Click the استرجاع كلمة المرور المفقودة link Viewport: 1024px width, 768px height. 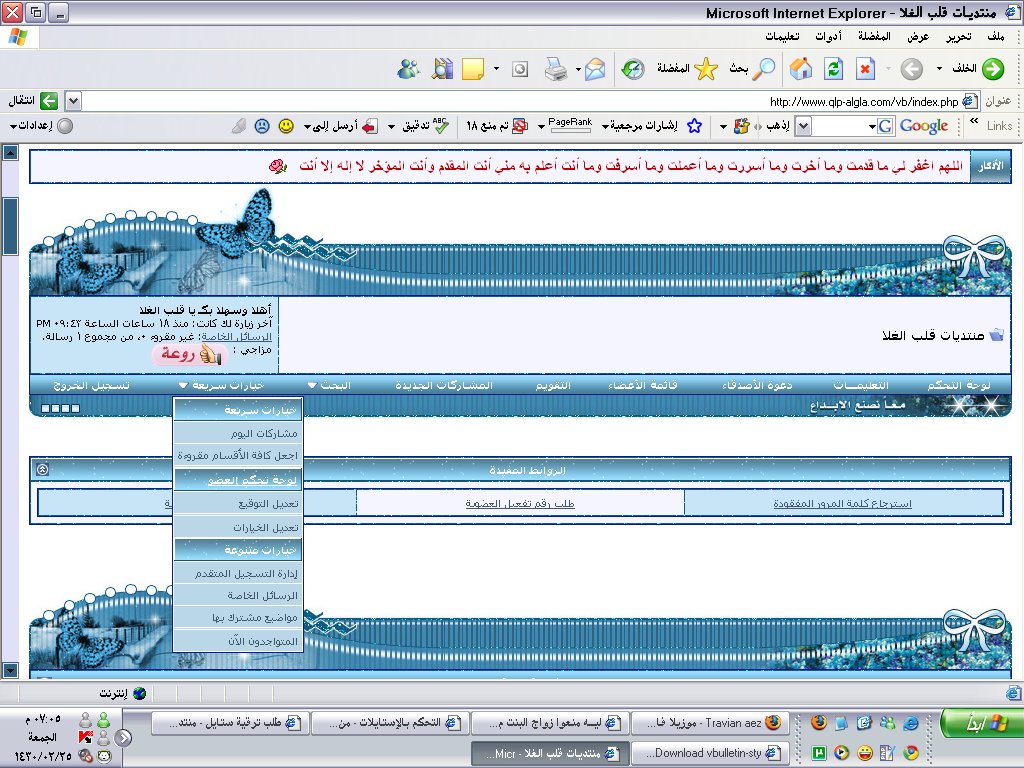click(x=842, y=503)
